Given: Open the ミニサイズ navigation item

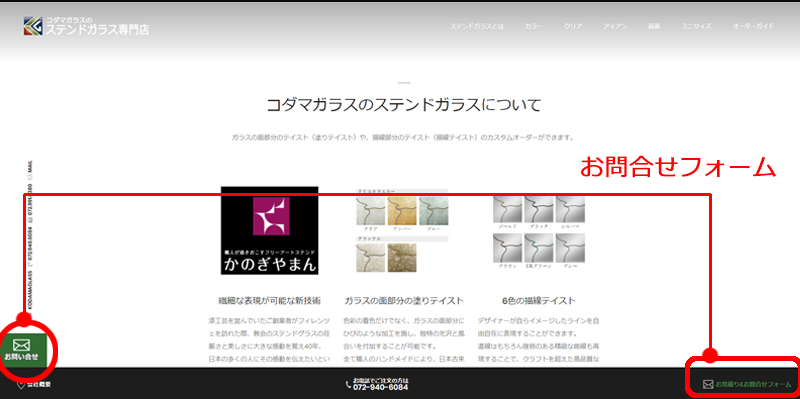Looking at the screenshot, I should pyautogui.click(x=696, y=26).
